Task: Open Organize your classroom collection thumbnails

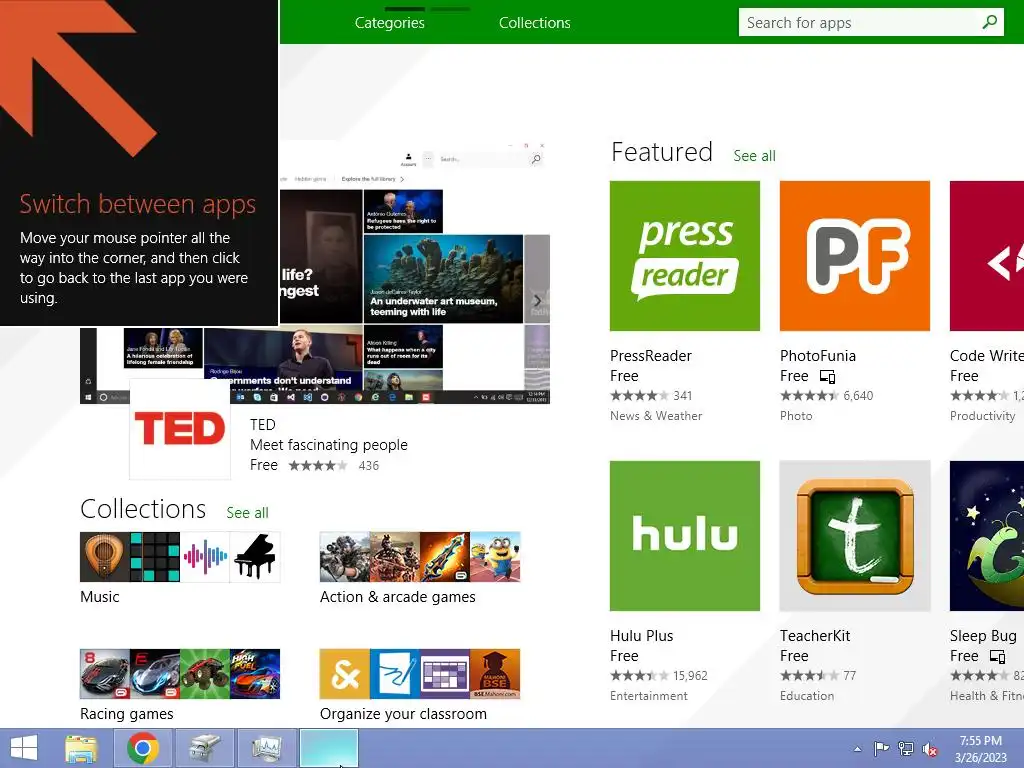Action: [420, 674]
